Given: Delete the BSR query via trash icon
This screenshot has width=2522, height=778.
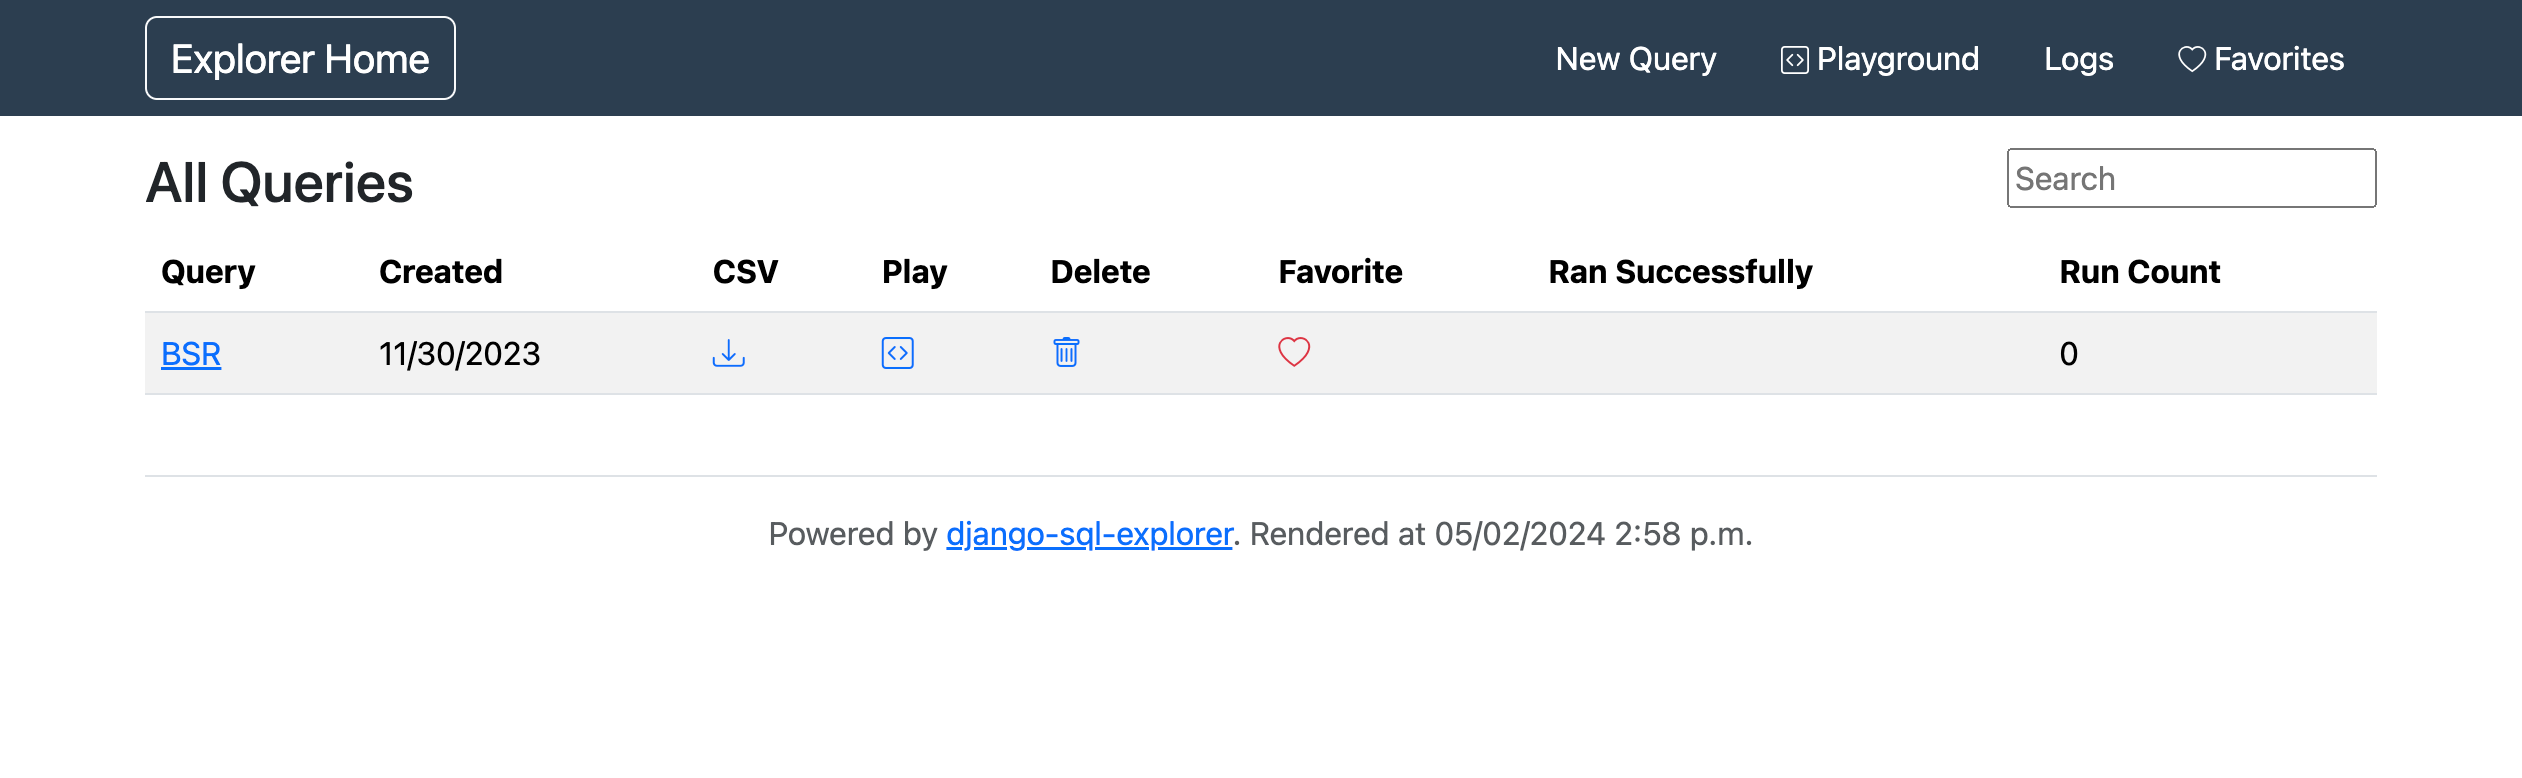Looking at the screenshot, I should 1066,352.
